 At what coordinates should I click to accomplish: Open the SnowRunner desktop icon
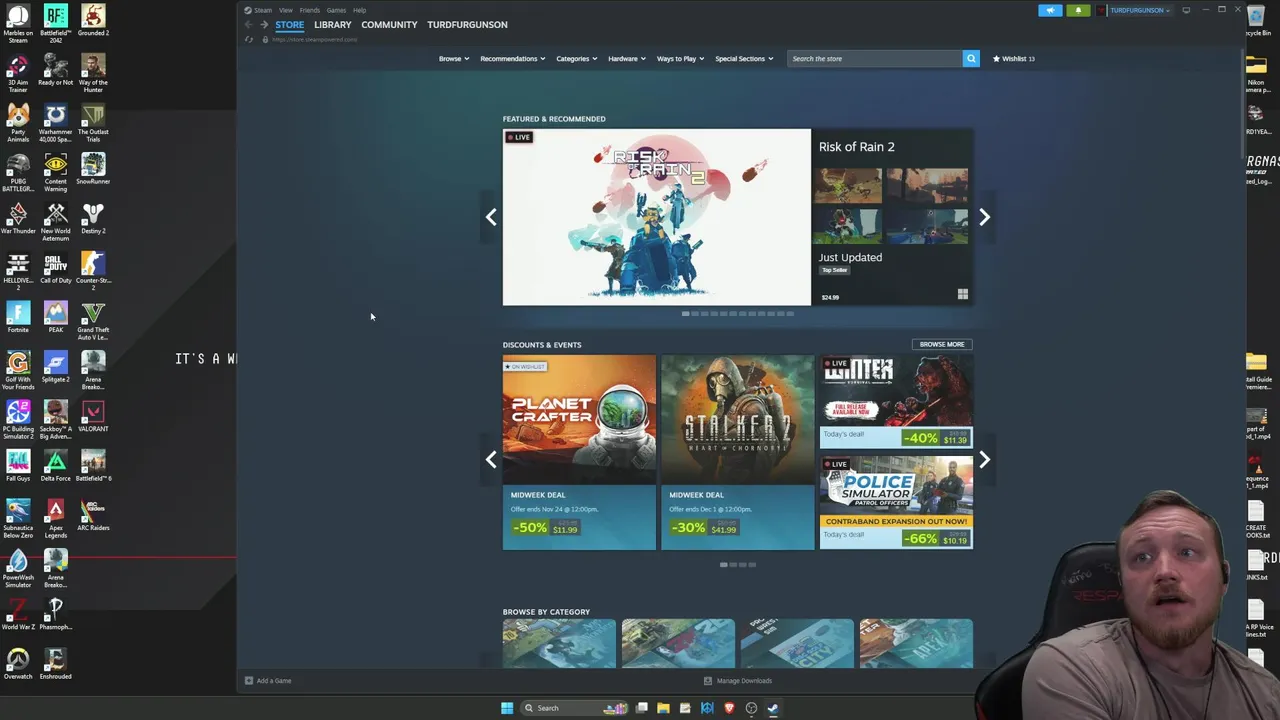[93, 169]
